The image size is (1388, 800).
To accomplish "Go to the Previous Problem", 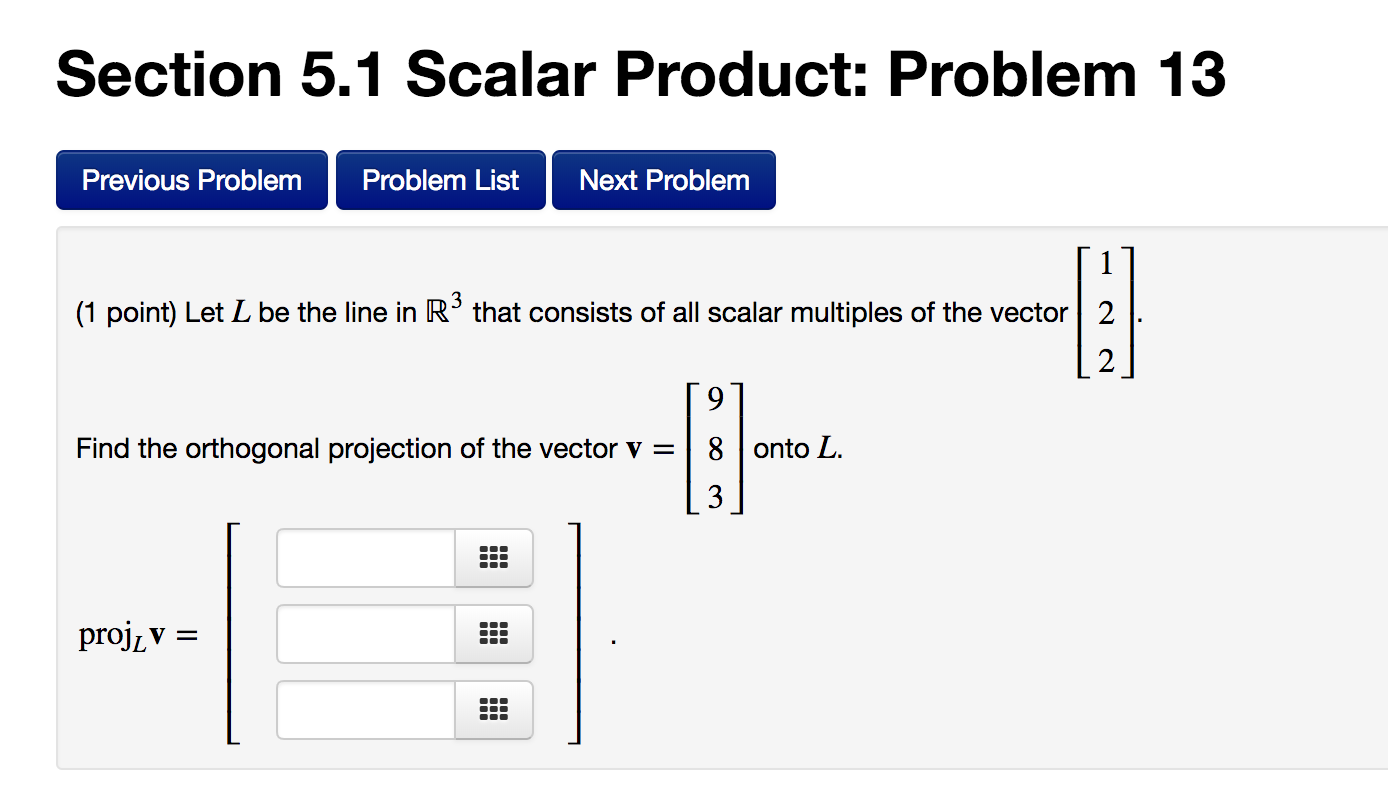I will (x=191, y=179).
